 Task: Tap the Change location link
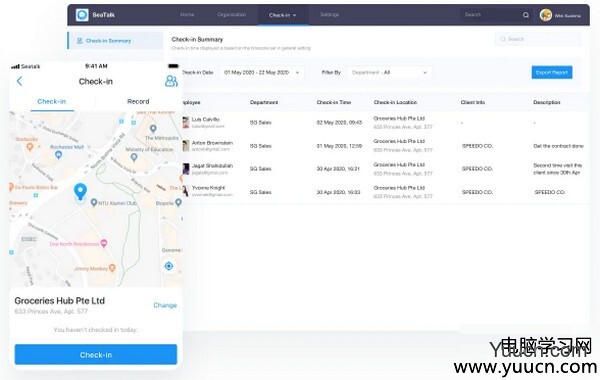point(165,305)
